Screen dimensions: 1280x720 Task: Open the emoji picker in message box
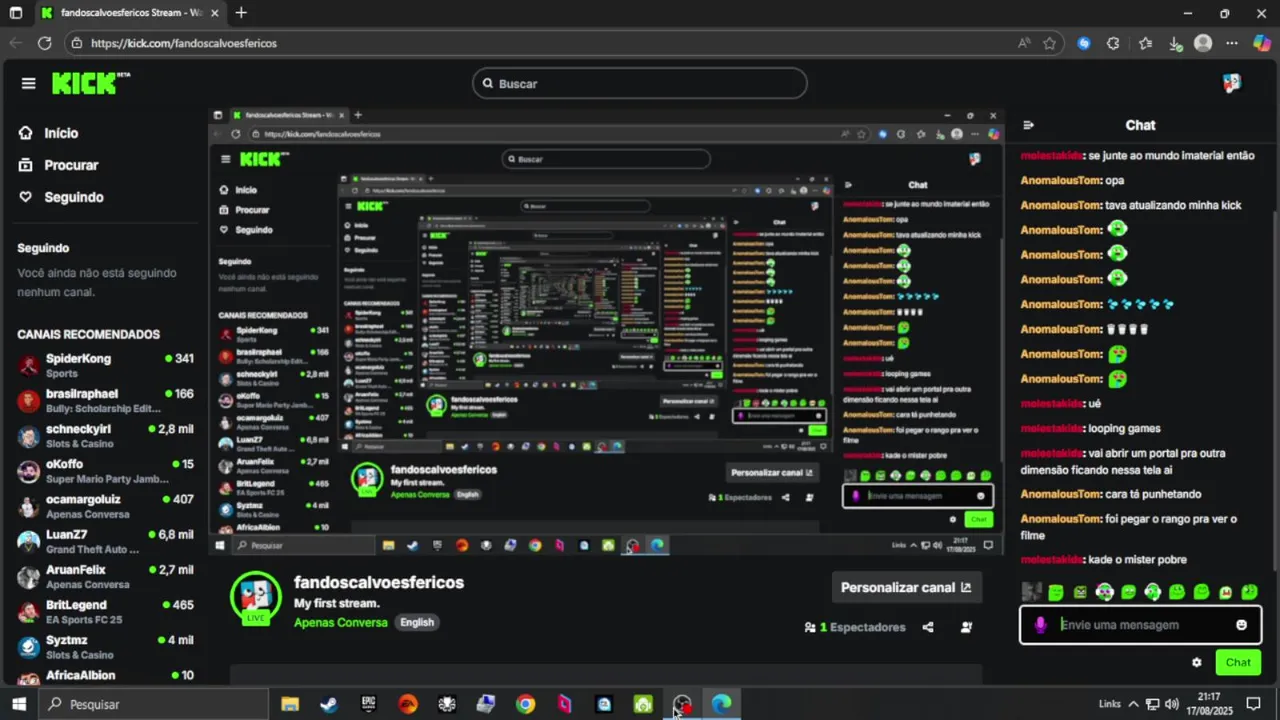(x=1241, y=625)
